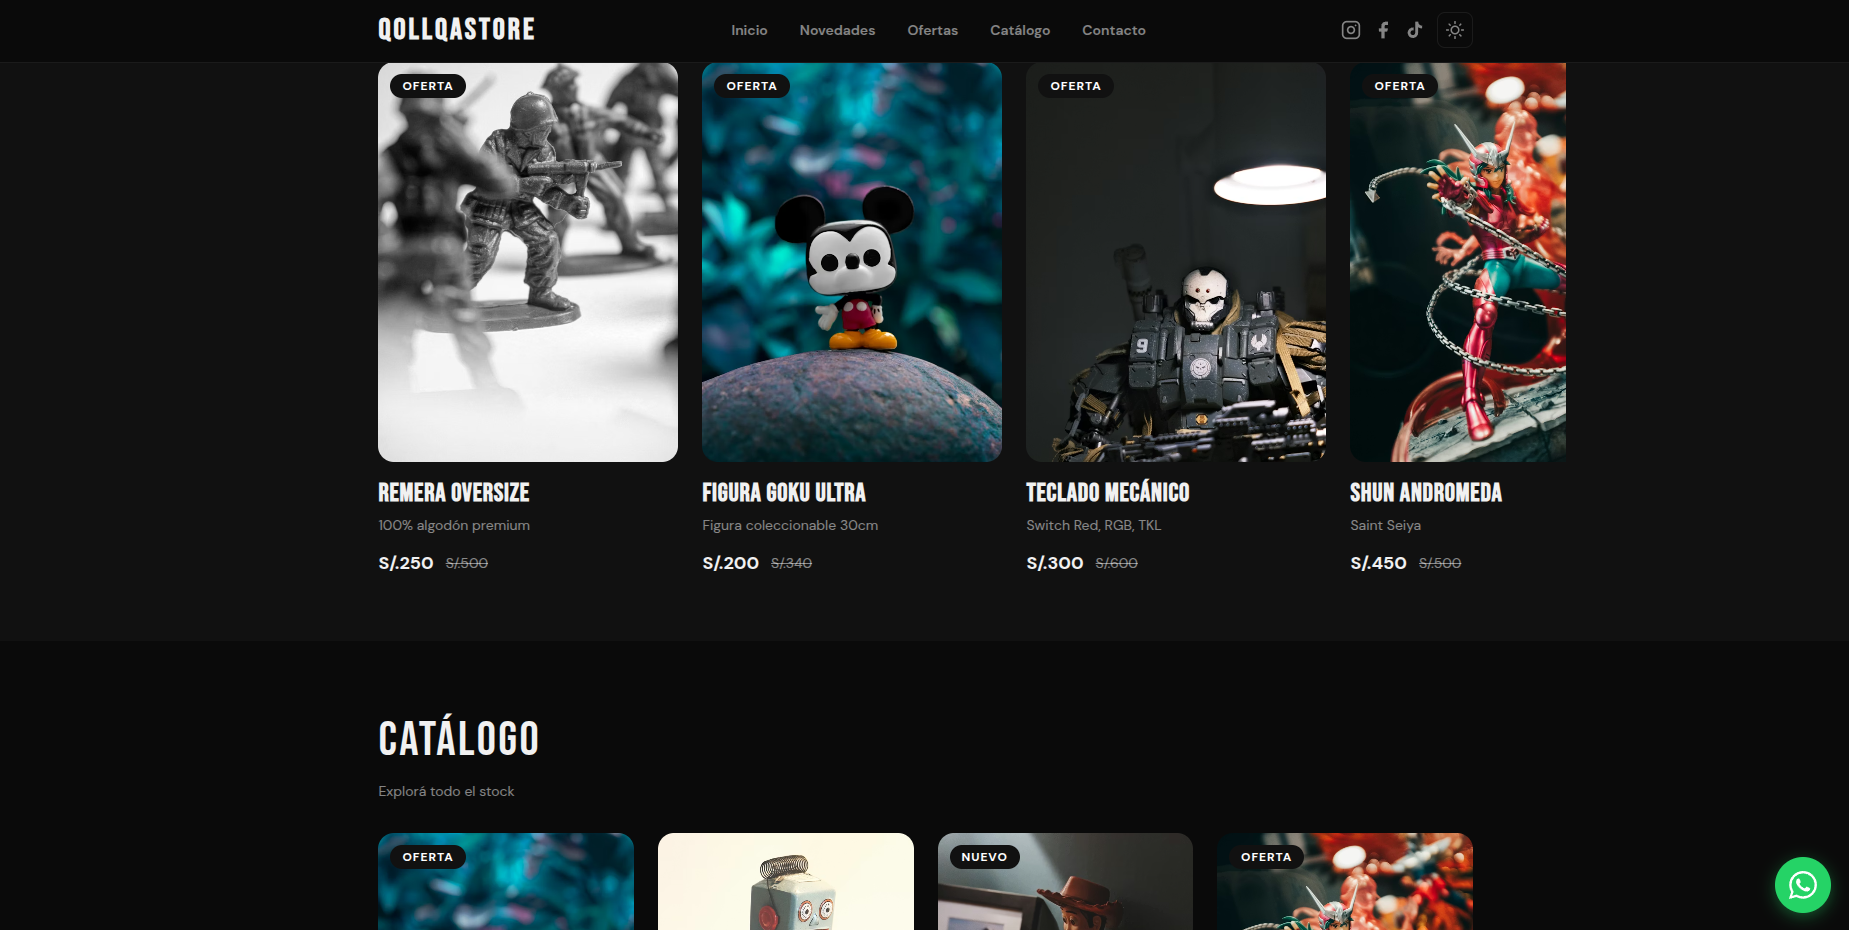1849x930 pixels.
Task: Toggle light/dark theme sun button
Action: pos(1455,30)
